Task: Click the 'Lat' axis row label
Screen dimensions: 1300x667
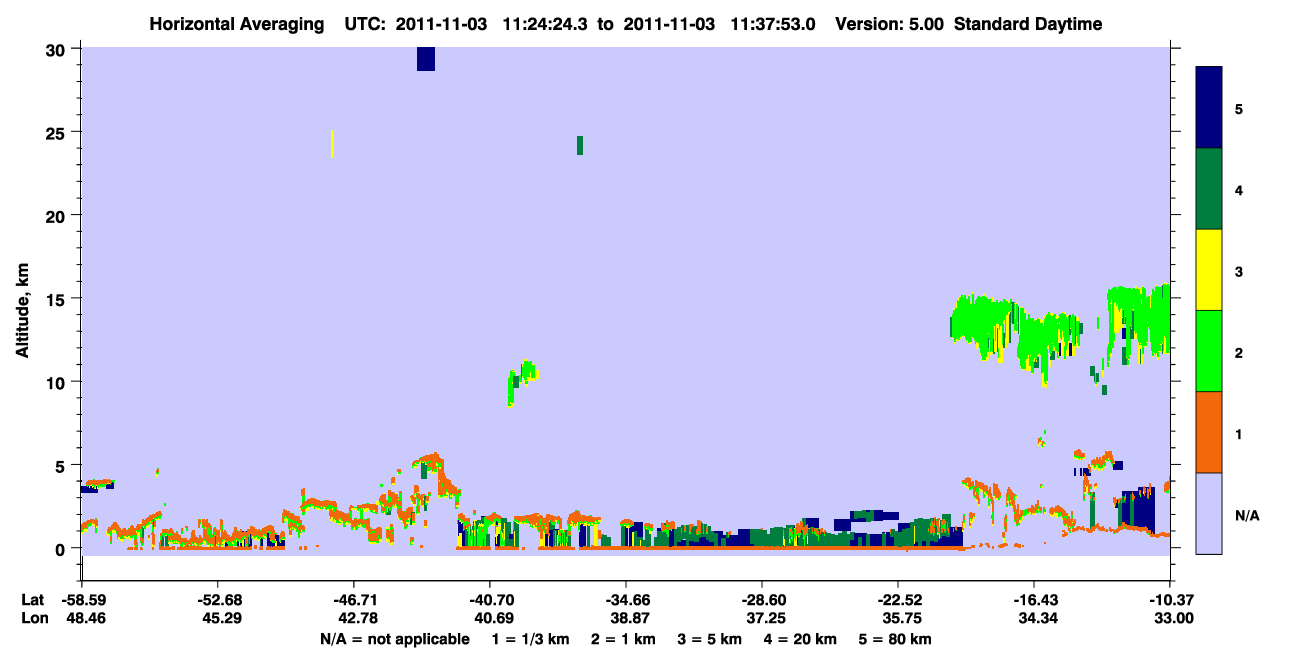Action: click(x=32, y=600)
